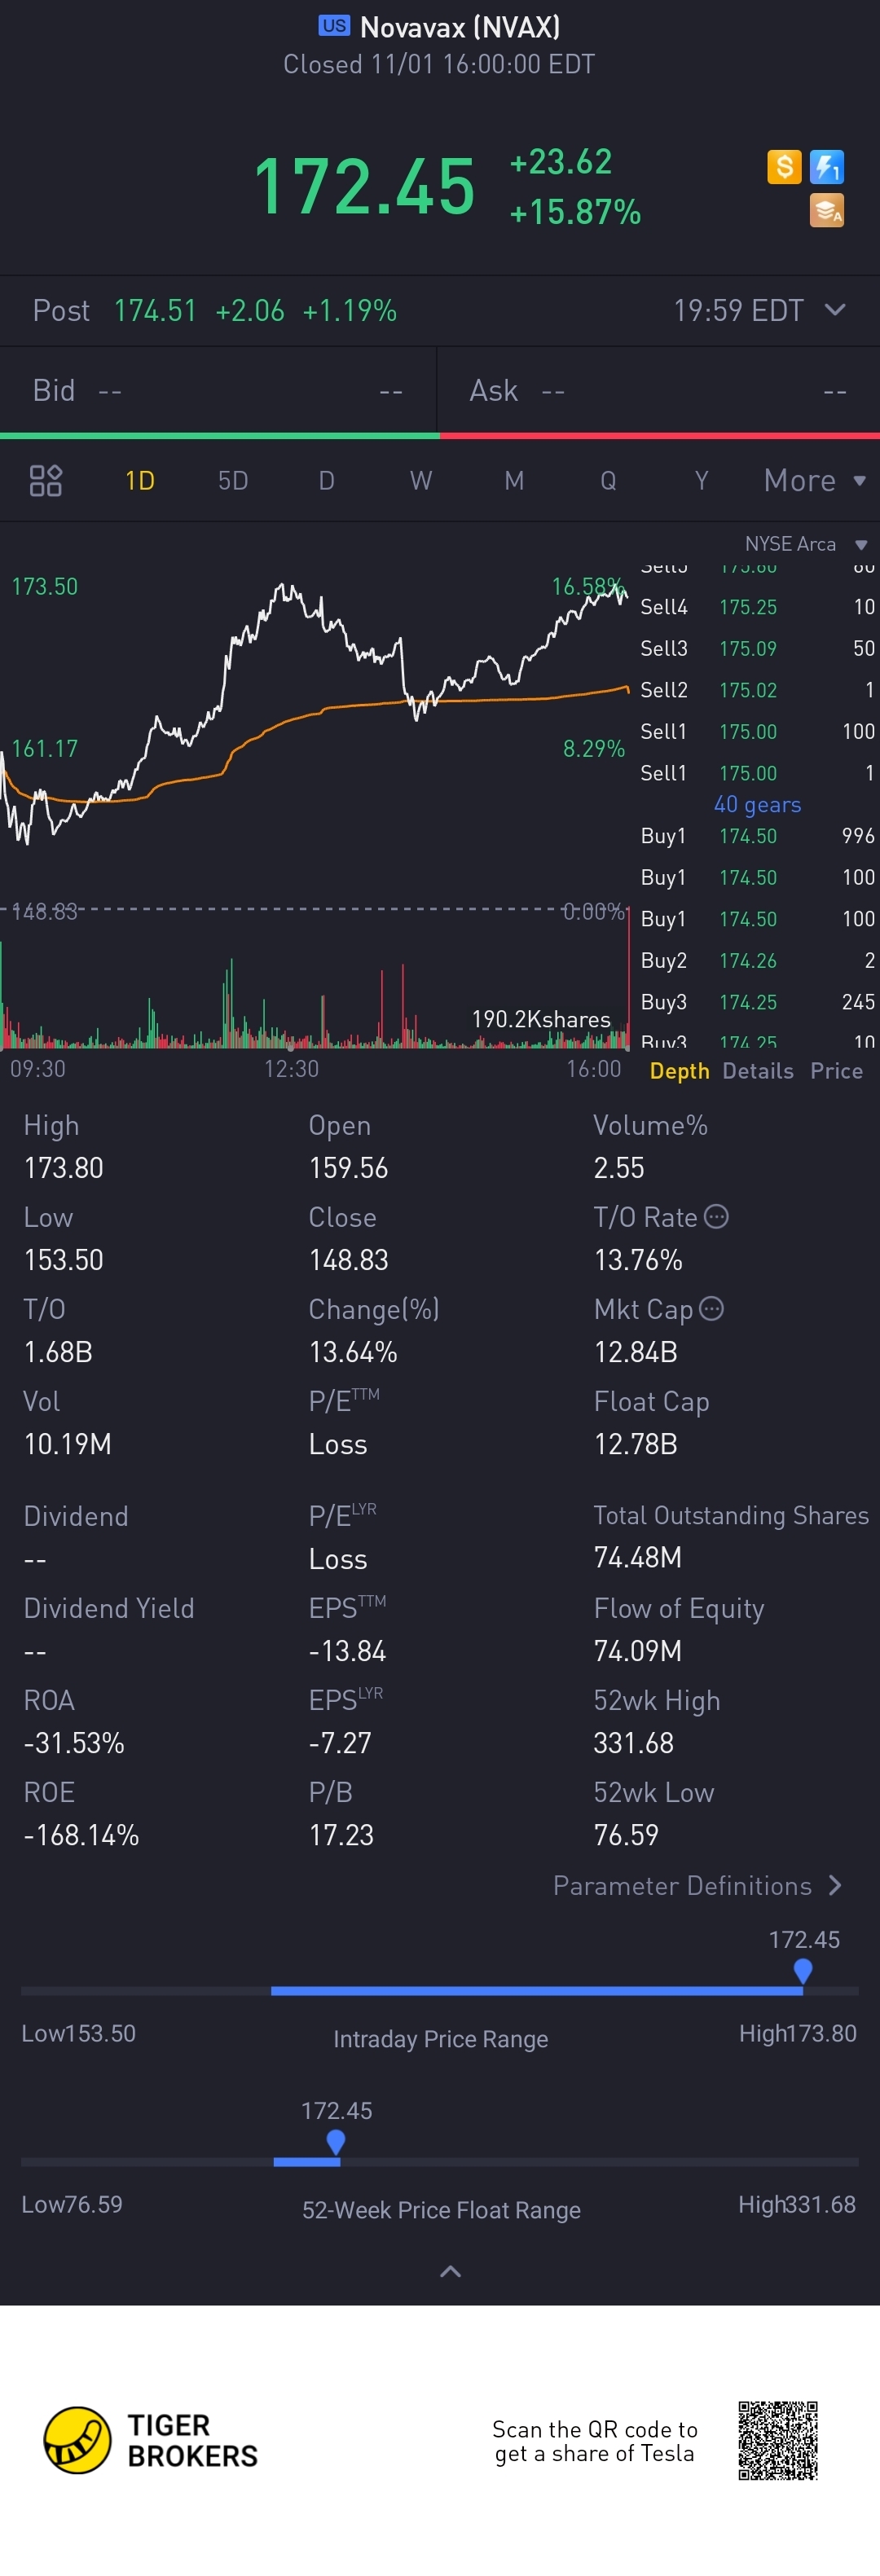Tap the Tesla share QR code
Viewport: 880px width, 2576px height.
(778, 2440)
